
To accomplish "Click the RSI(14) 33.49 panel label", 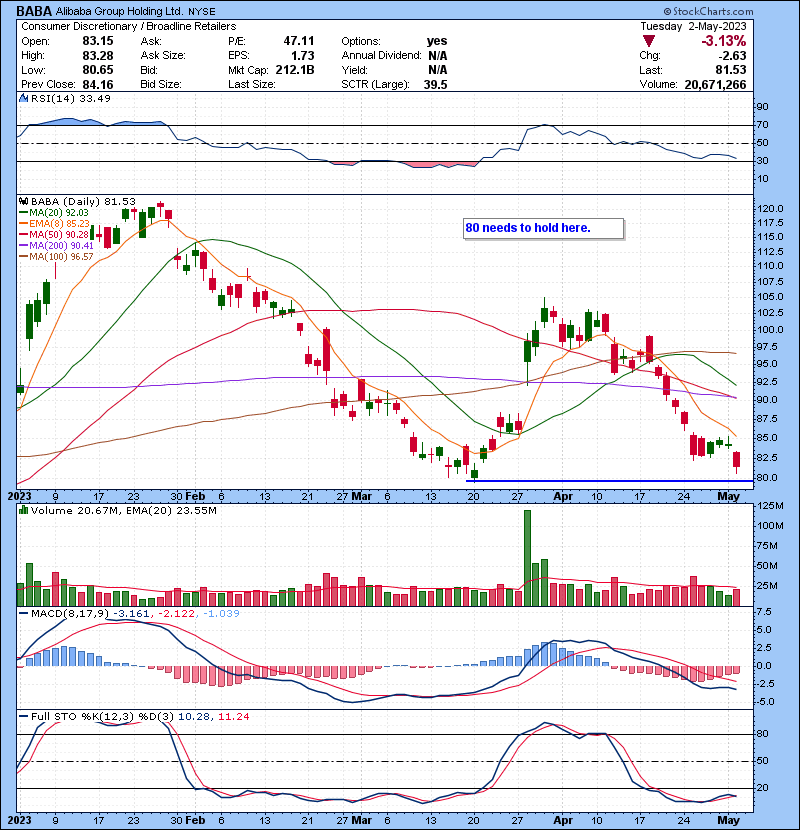I will (70, 98).
